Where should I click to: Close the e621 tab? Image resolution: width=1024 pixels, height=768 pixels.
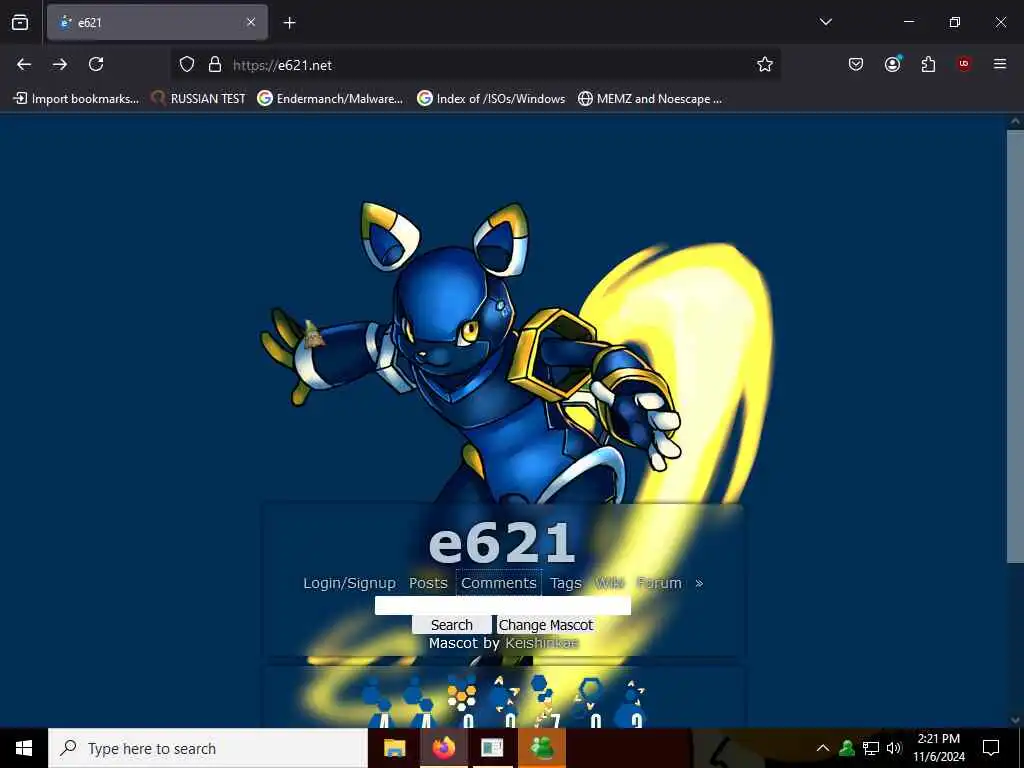(251, 23)
